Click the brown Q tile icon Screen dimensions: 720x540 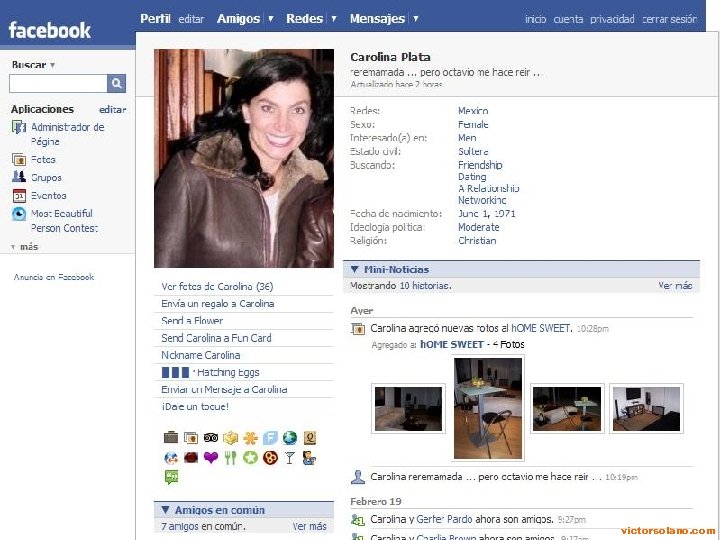coord(310,438)
